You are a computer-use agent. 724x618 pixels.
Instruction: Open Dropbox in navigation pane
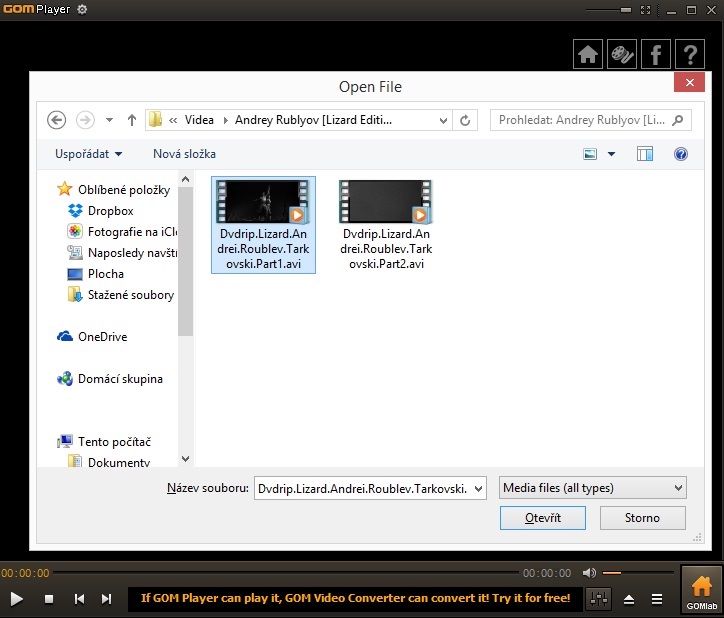(101, 211)
